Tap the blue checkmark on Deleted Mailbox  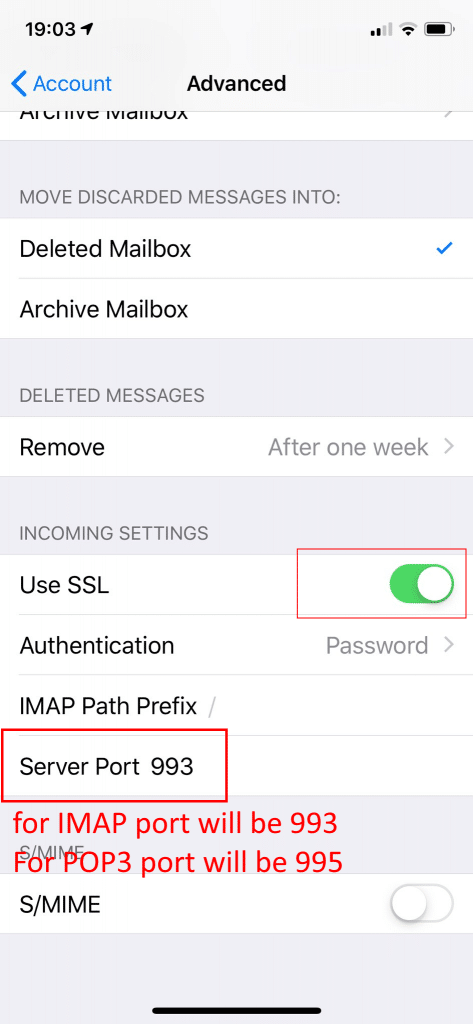tap(444, 249)
